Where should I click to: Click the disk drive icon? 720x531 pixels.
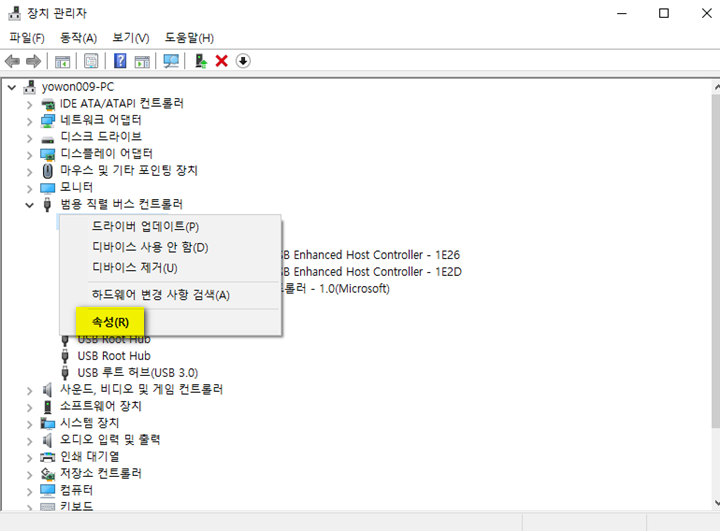pyautogui.click(x=48, y=139)
